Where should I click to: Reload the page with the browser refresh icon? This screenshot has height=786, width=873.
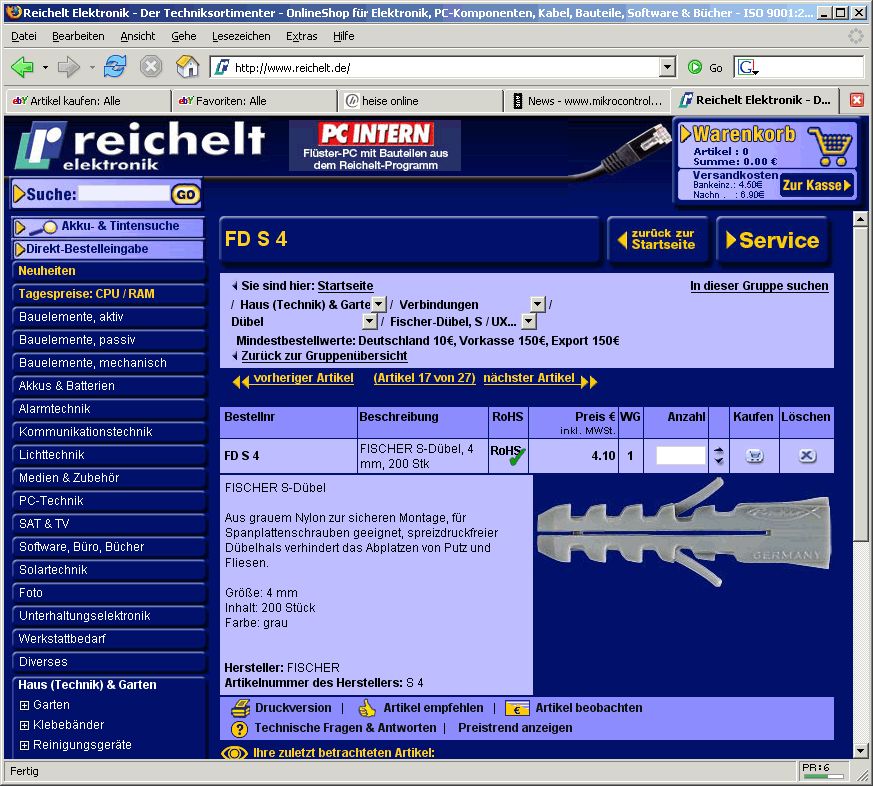(x=115, y=67)
